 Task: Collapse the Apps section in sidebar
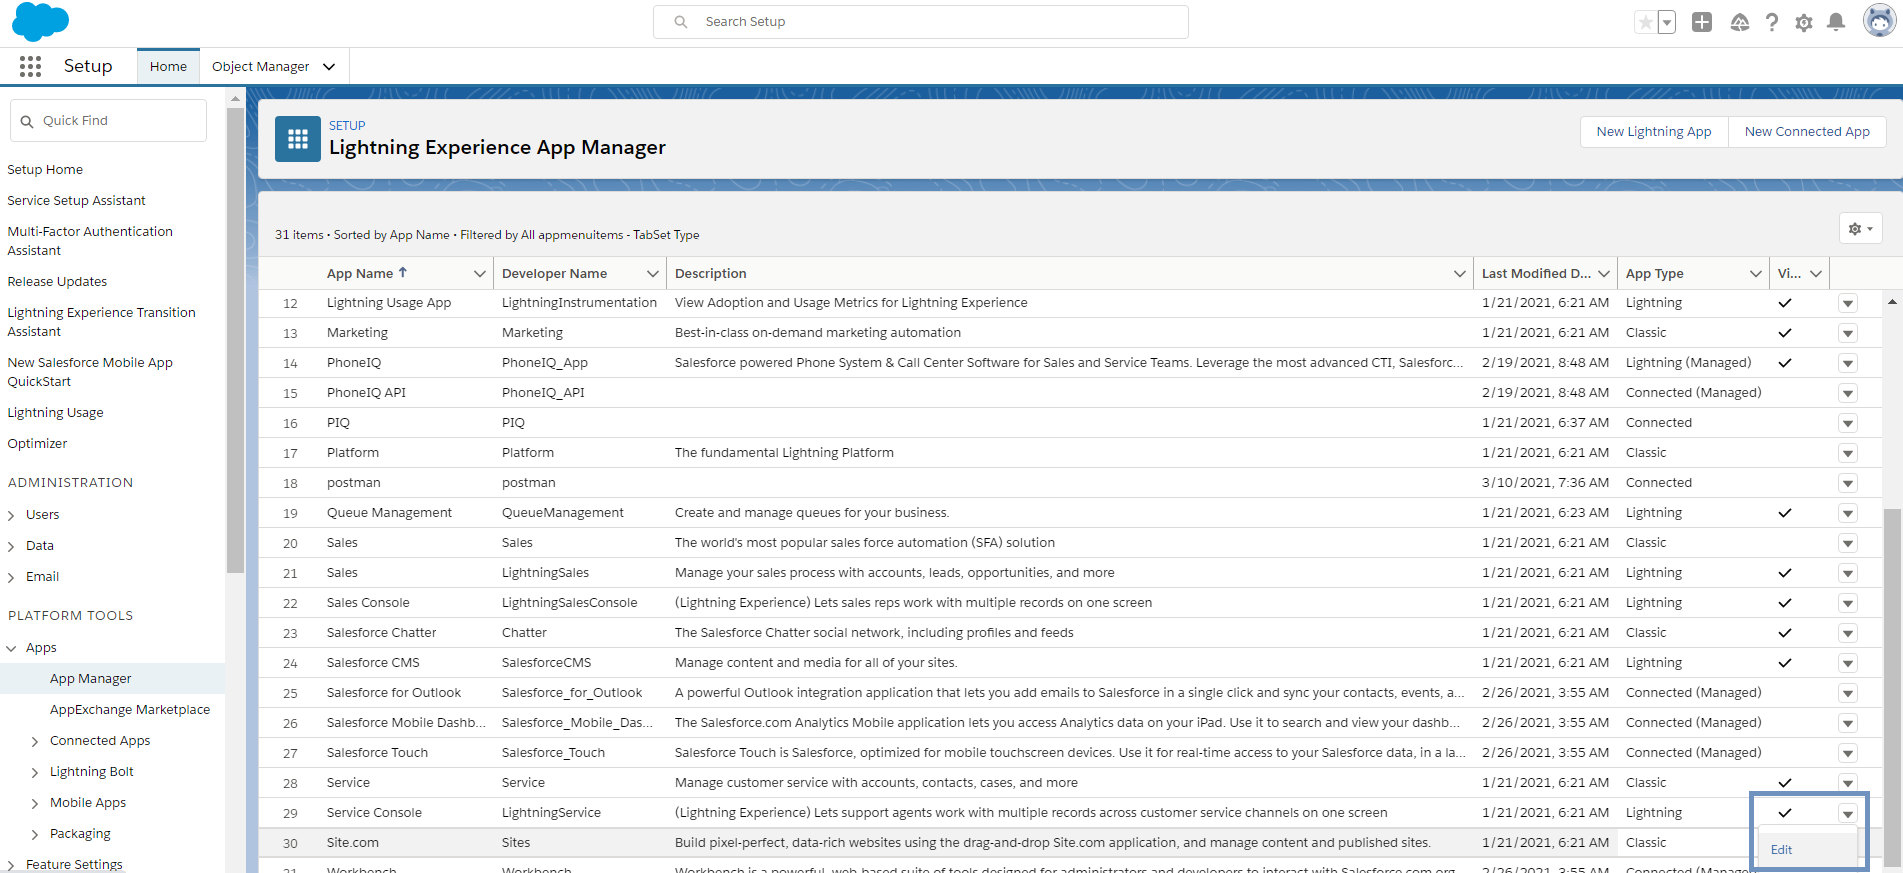point(11,649)
